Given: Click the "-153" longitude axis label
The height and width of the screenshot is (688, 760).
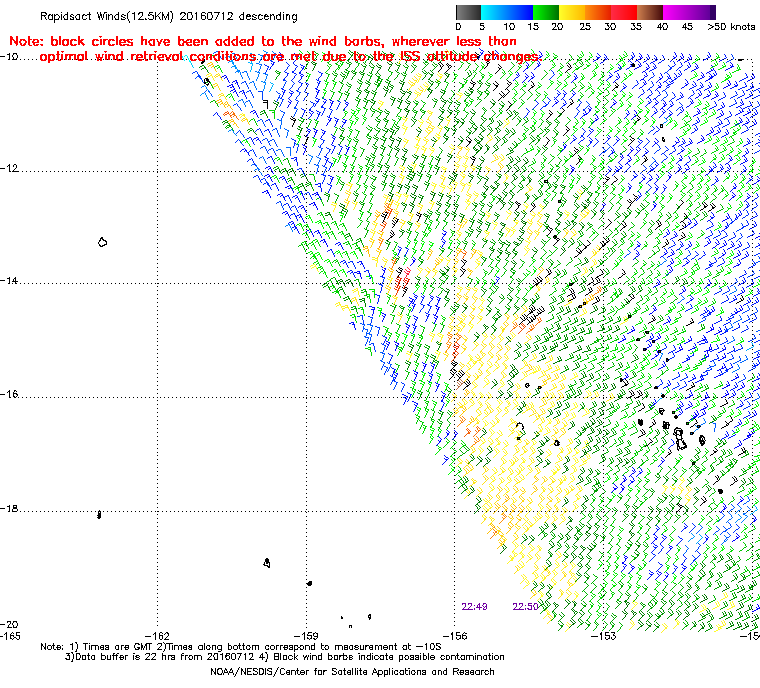Looking at the screenshot, I should tap(603, 636).
